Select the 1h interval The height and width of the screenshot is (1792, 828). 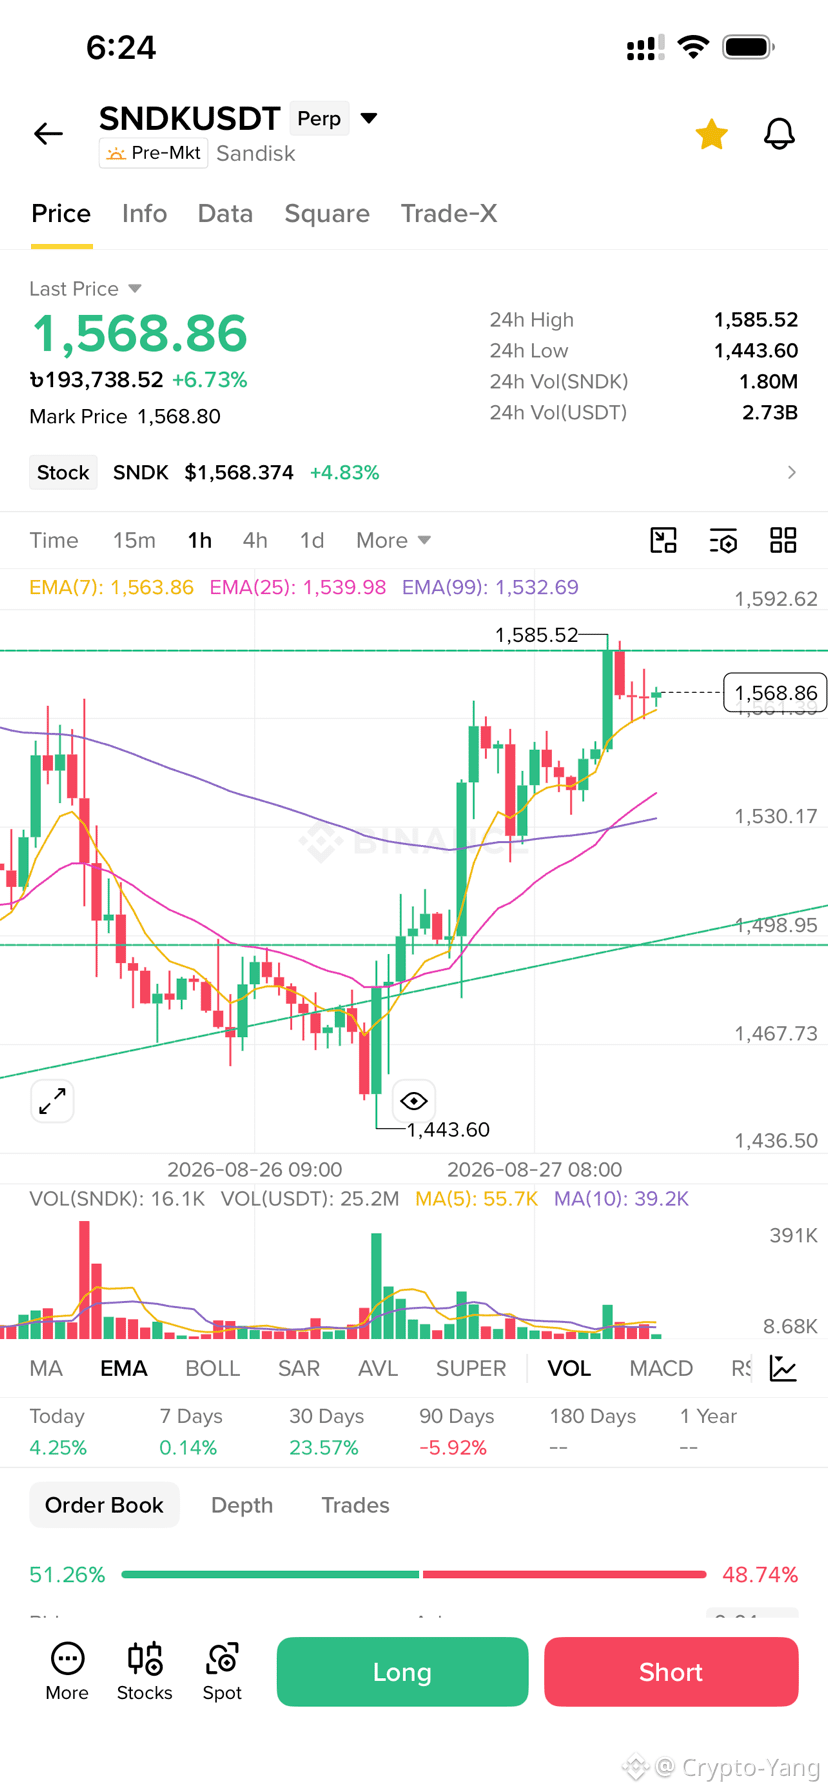(200, 540)
